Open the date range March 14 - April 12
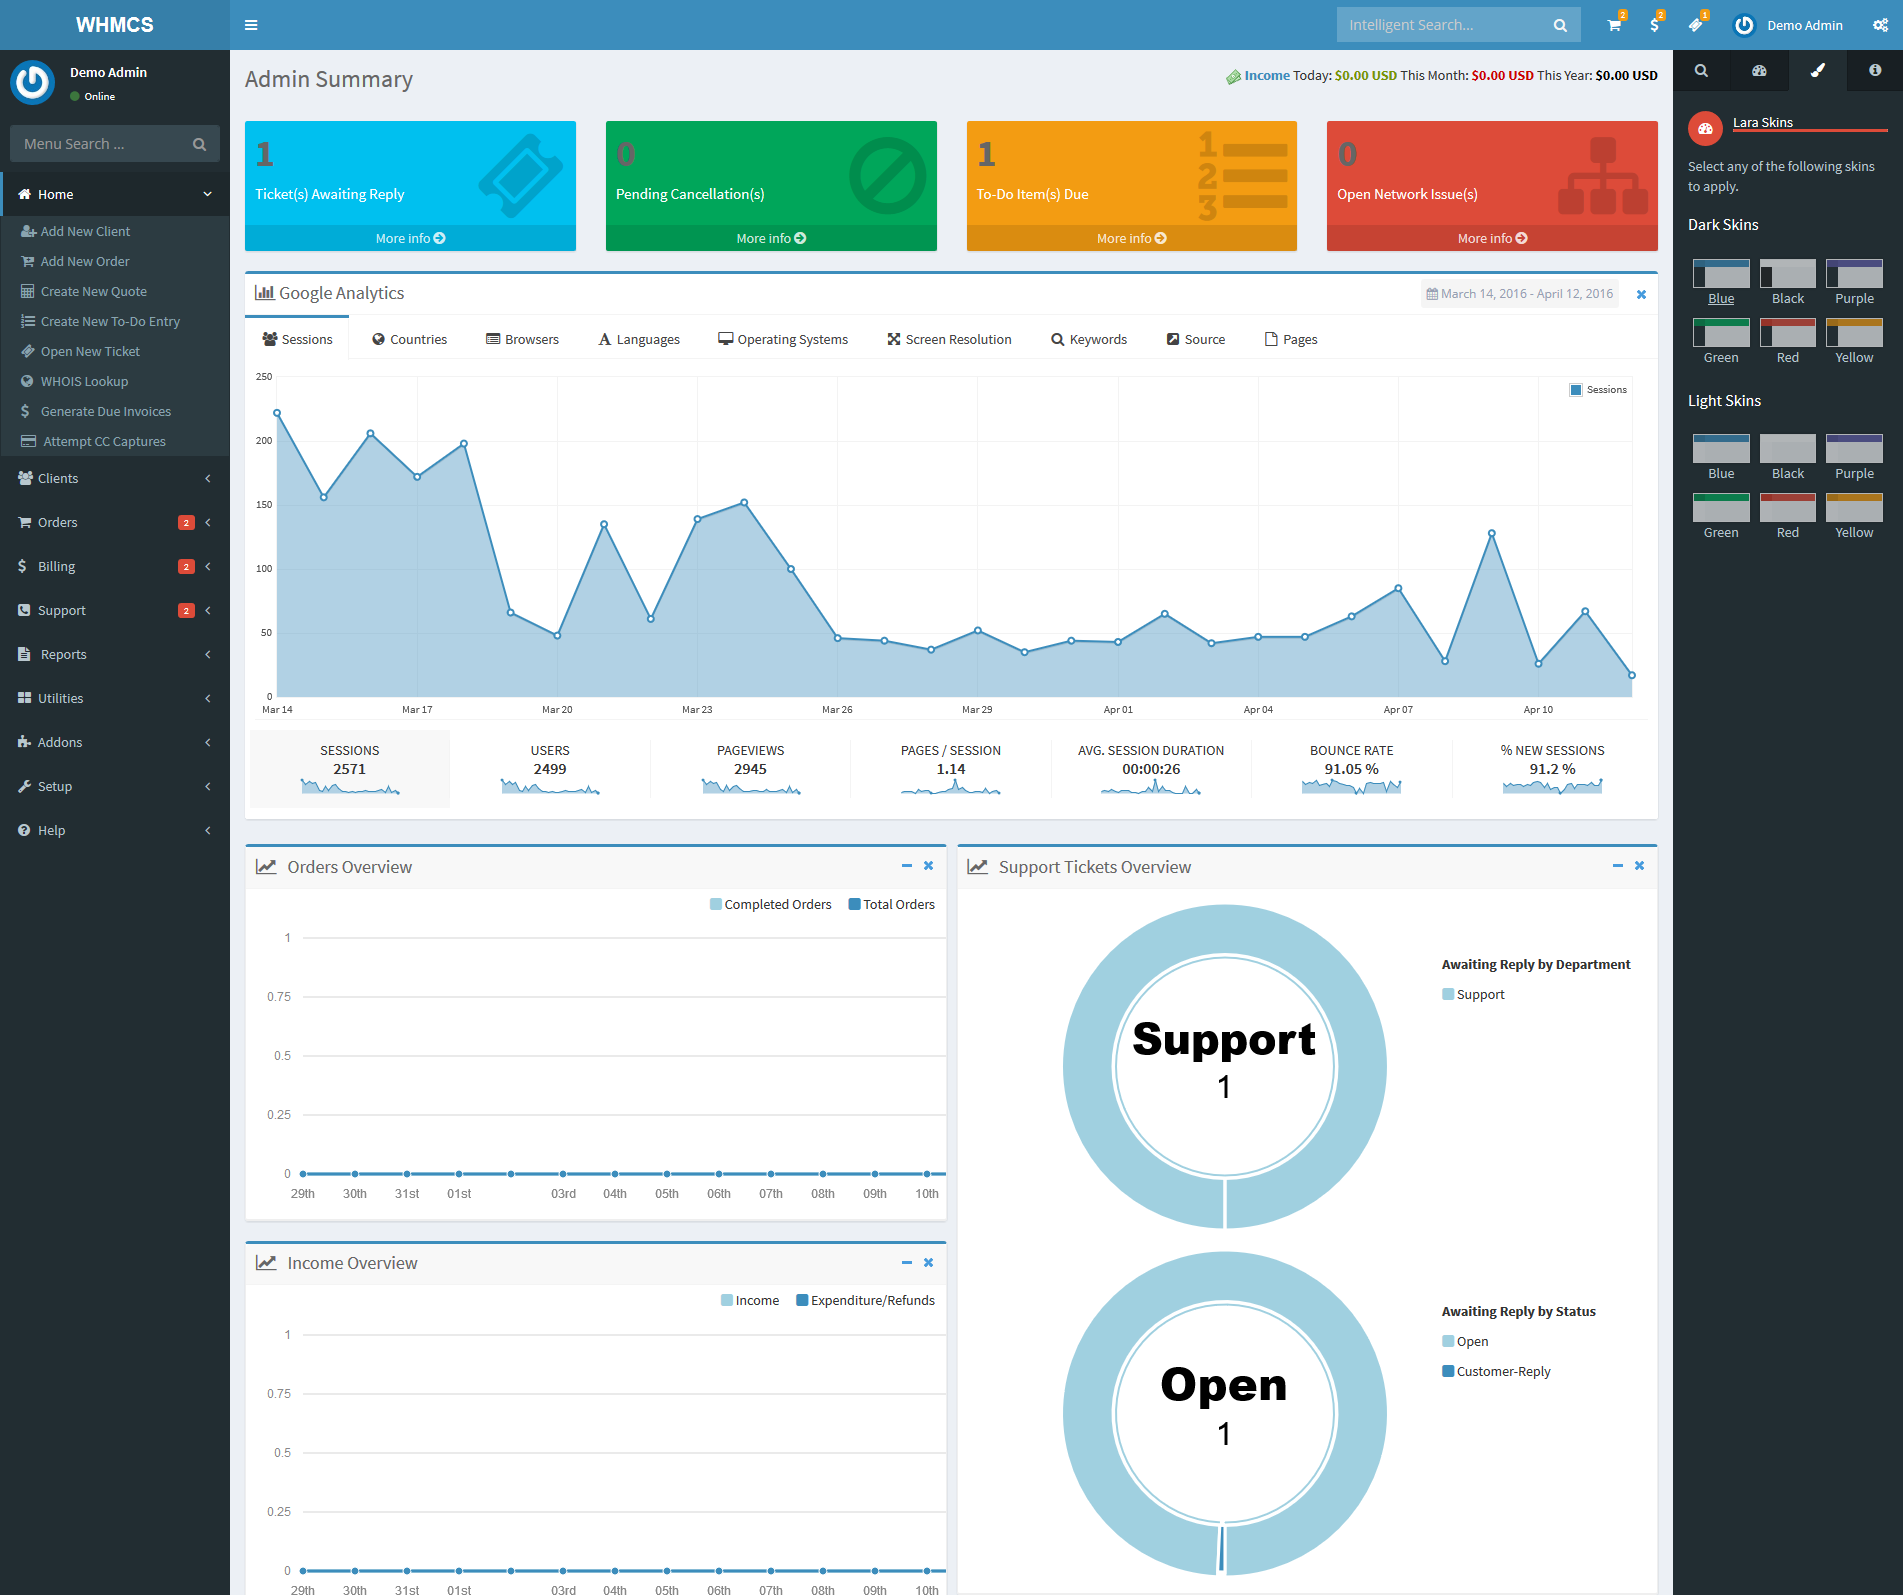The image size is (1903, 1595). point(1520,293)
